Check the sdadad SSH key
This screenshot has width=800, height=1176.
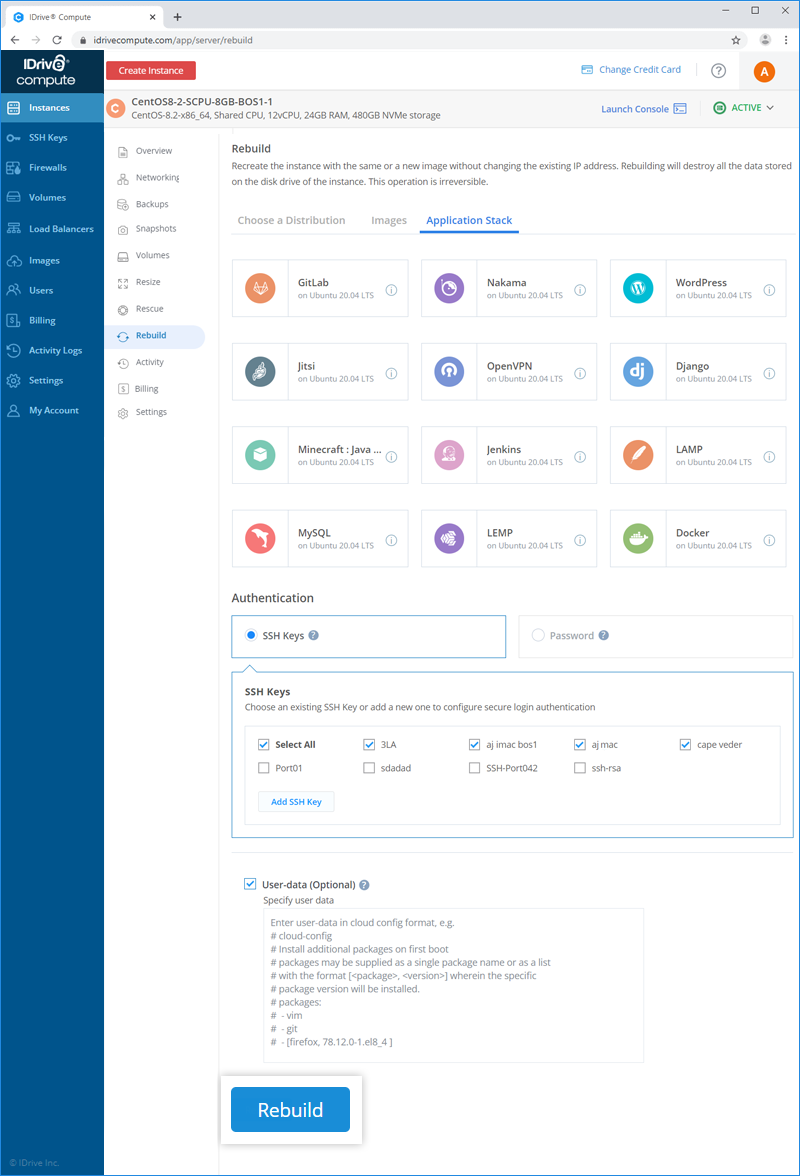(x=369, y=768)
